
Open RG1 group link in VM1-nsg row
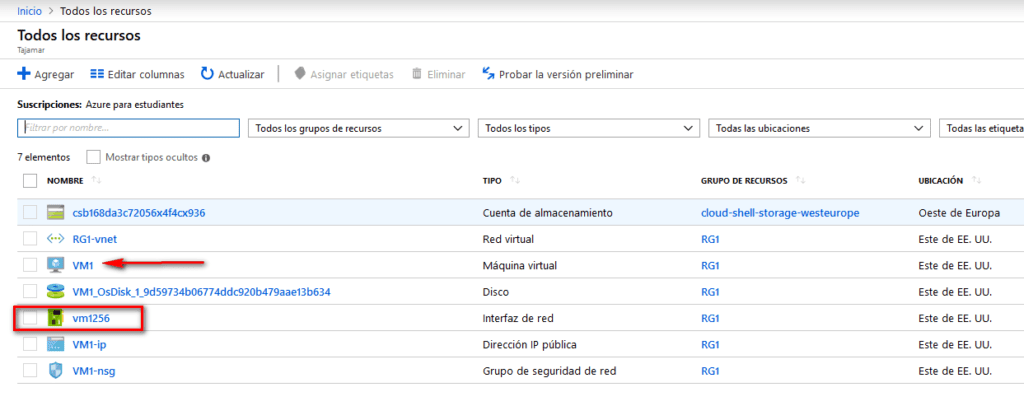[x=710, y=371]
